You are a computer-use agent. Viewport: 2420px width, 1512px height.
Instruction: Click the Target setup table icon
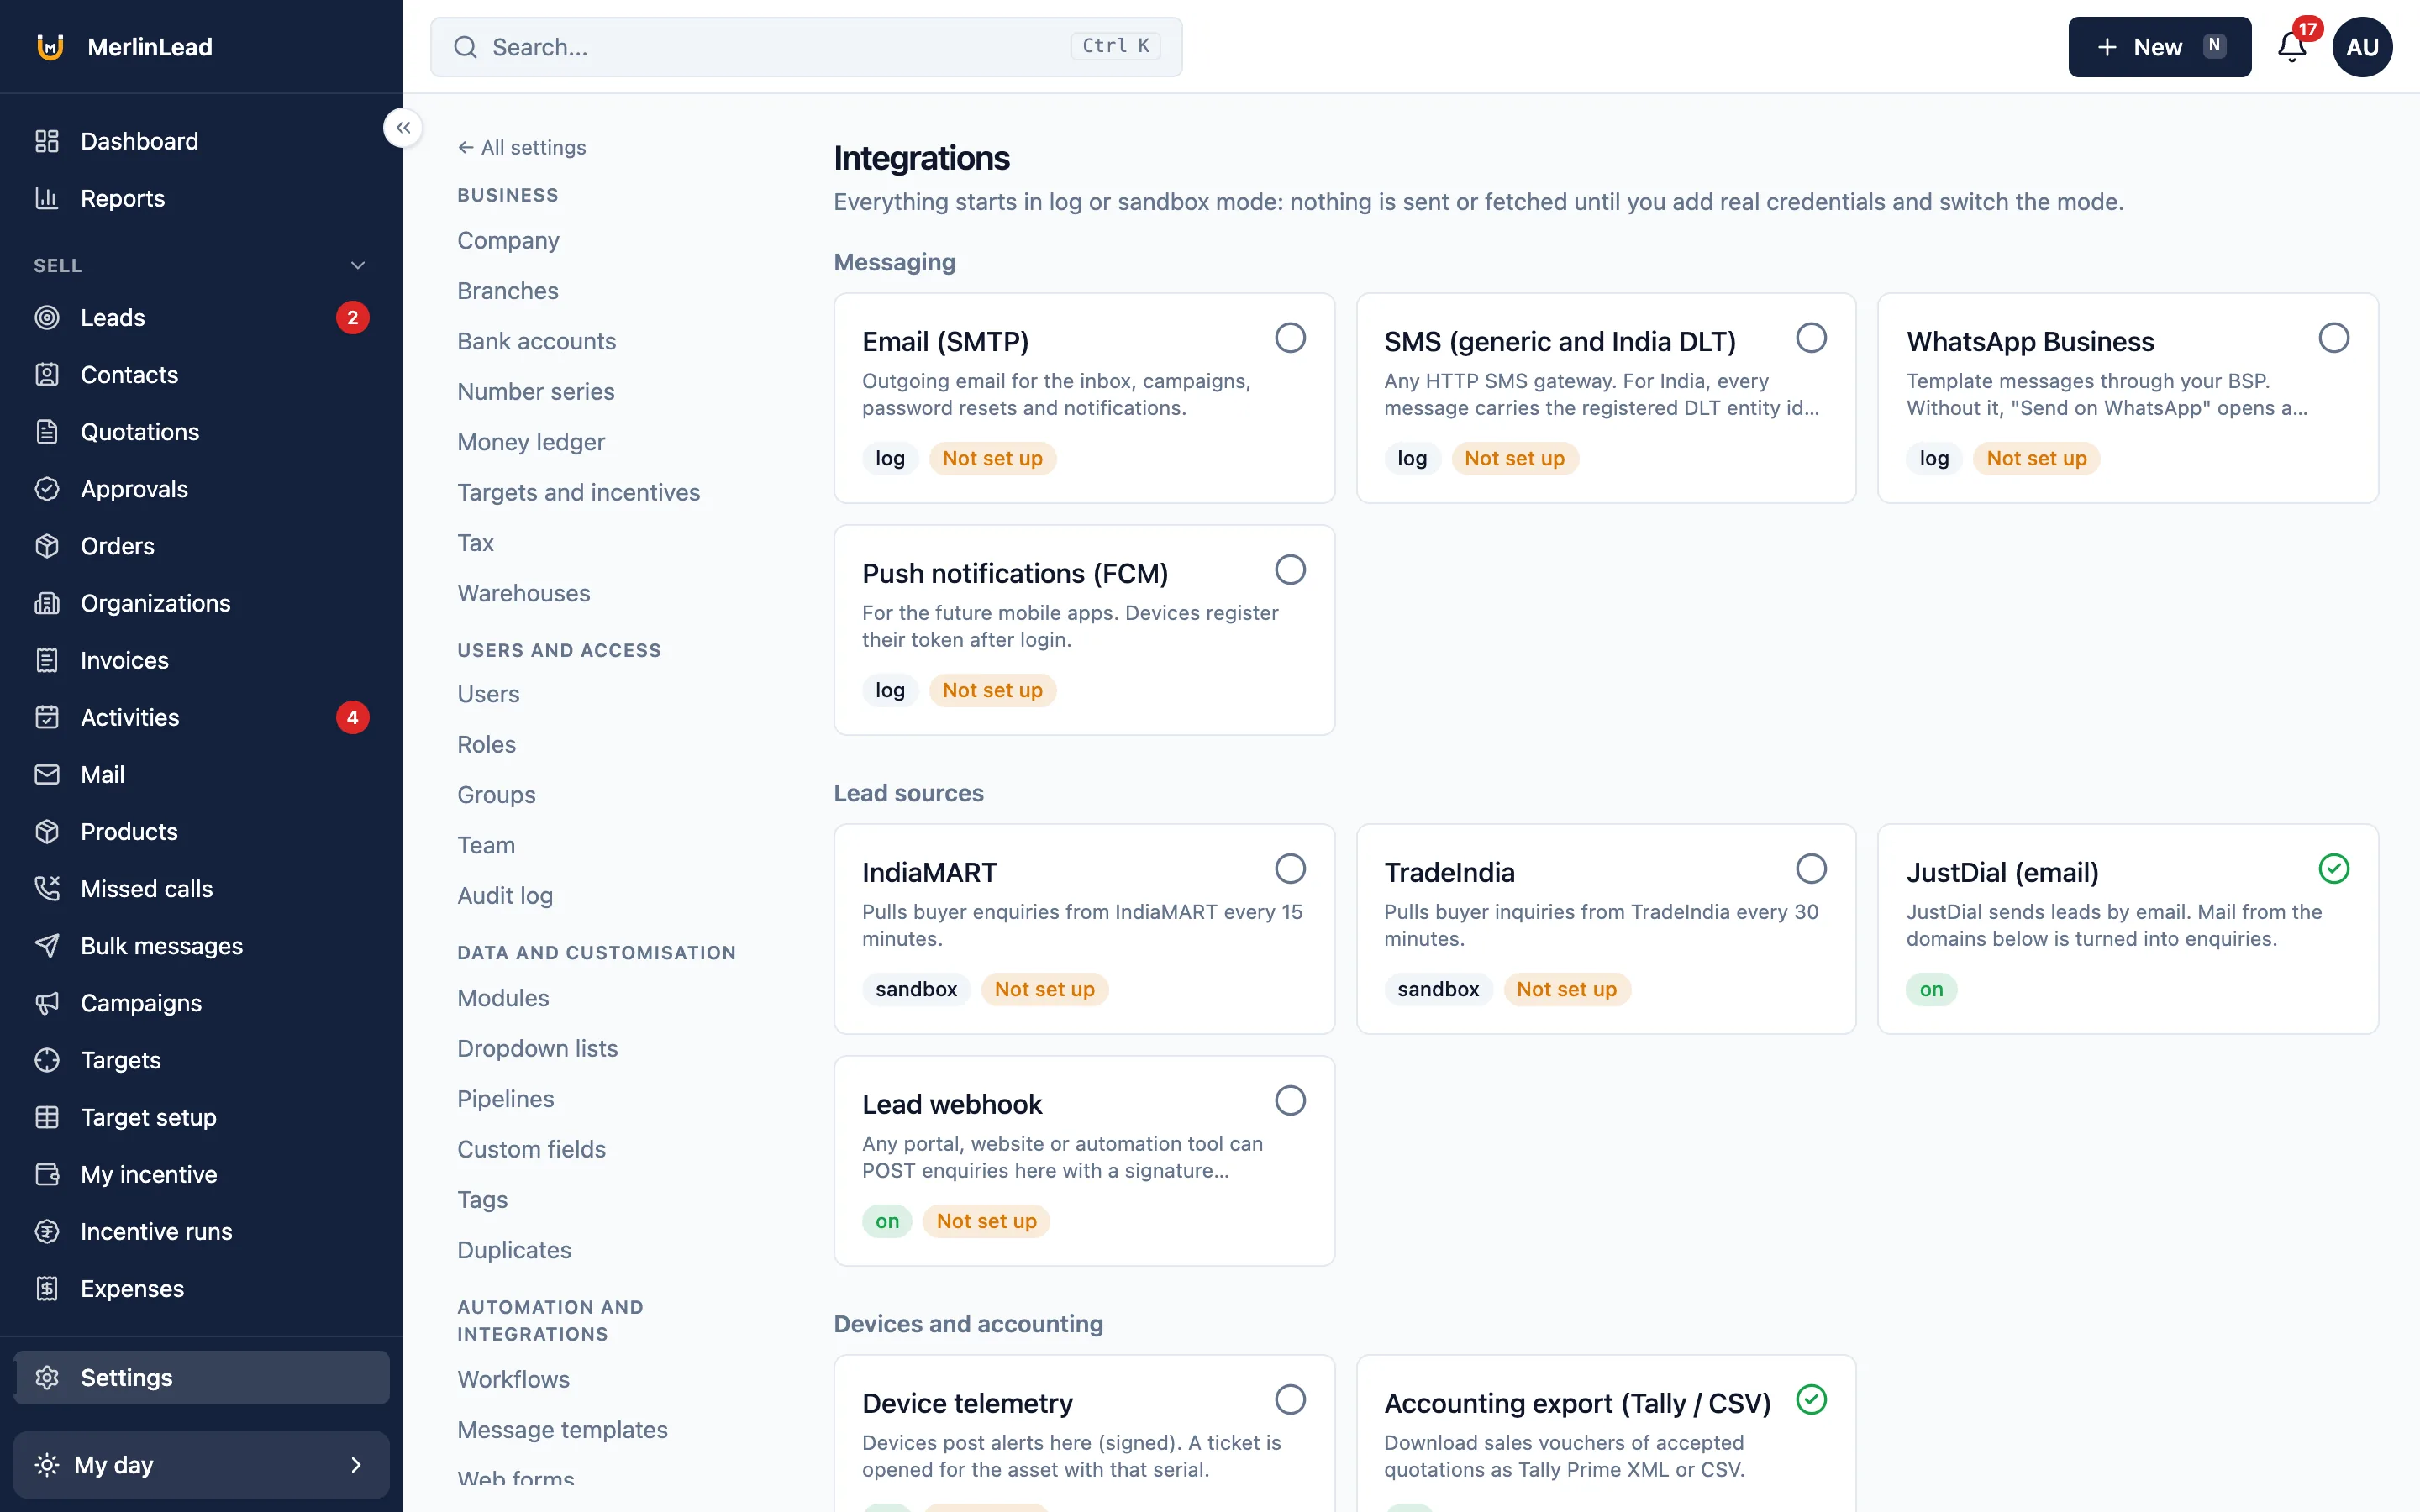(47, 1116)
